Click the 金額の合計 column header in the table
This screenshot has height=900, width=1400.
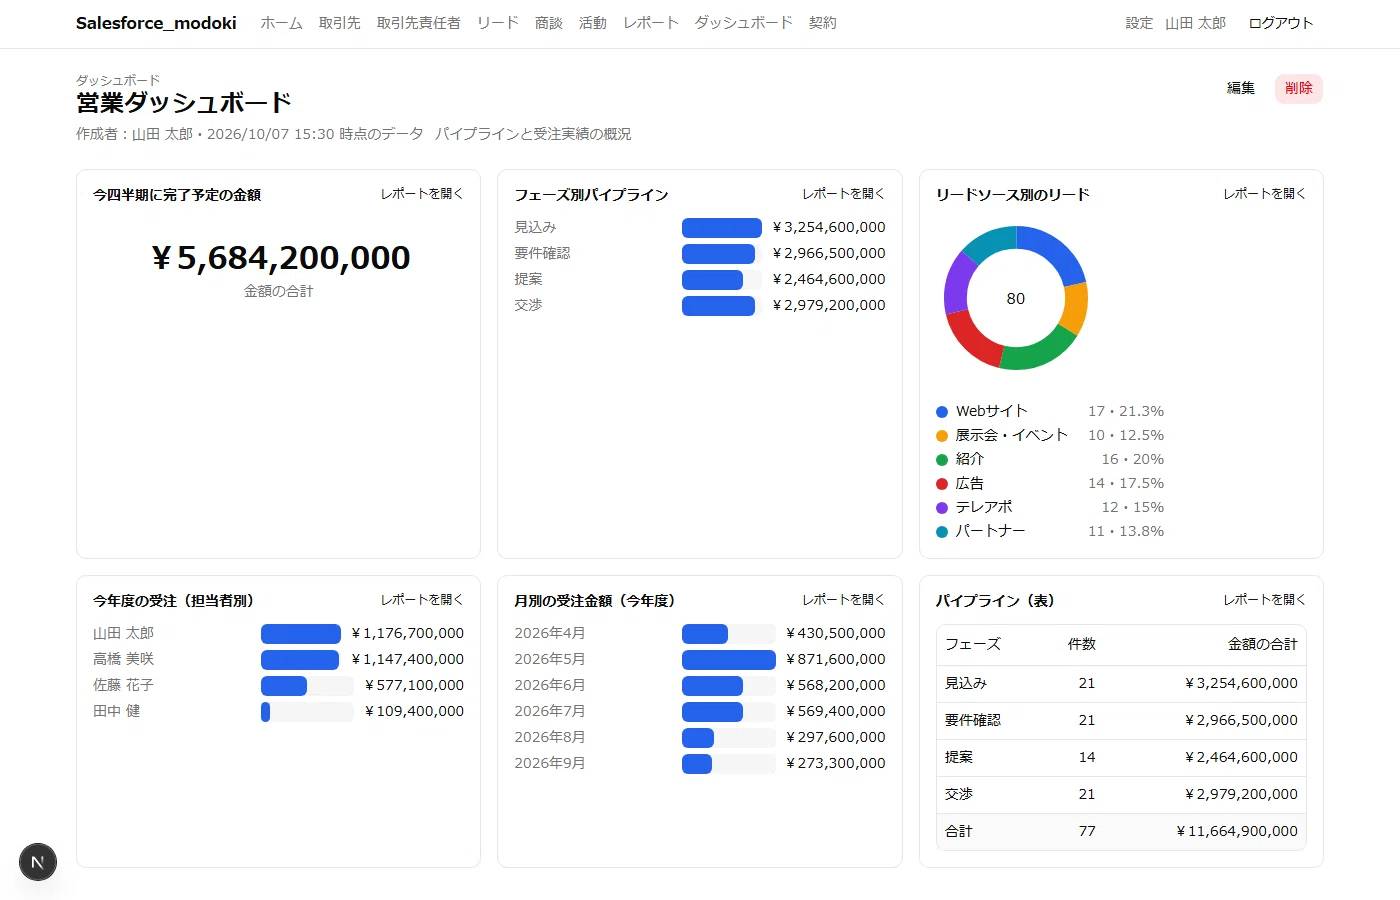1263,645
